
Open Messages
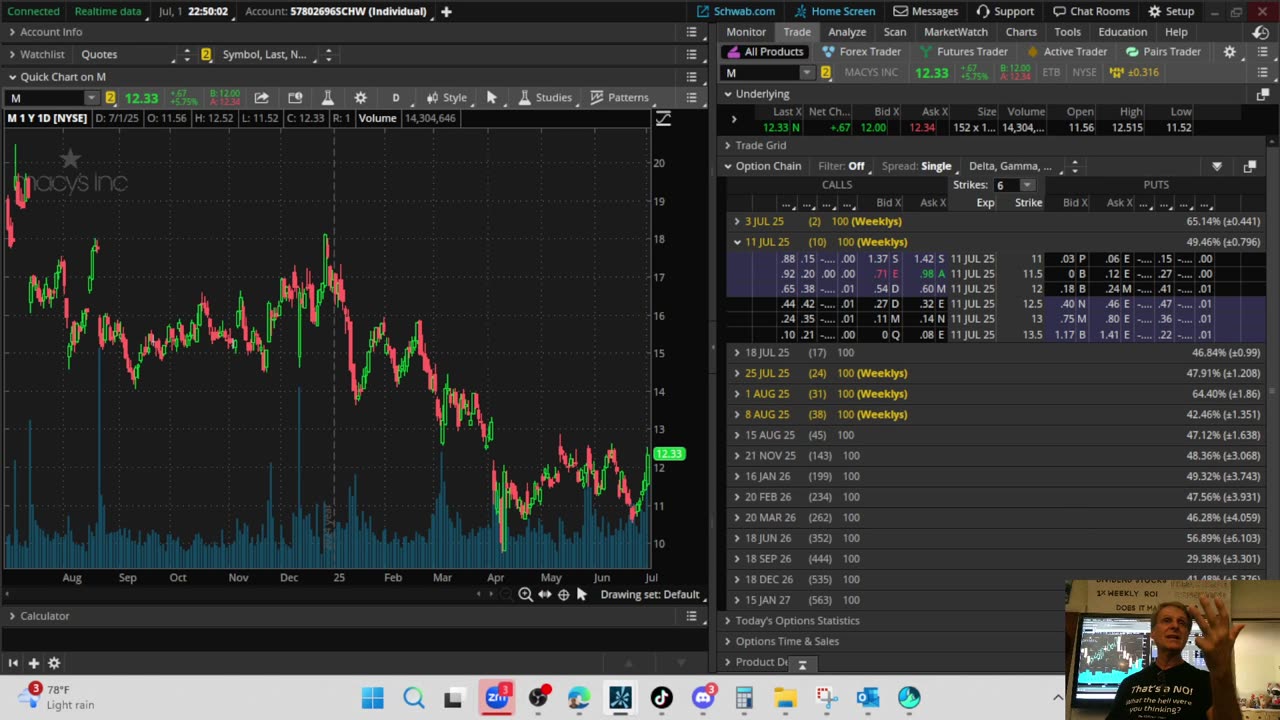click(x=926, y=11)
